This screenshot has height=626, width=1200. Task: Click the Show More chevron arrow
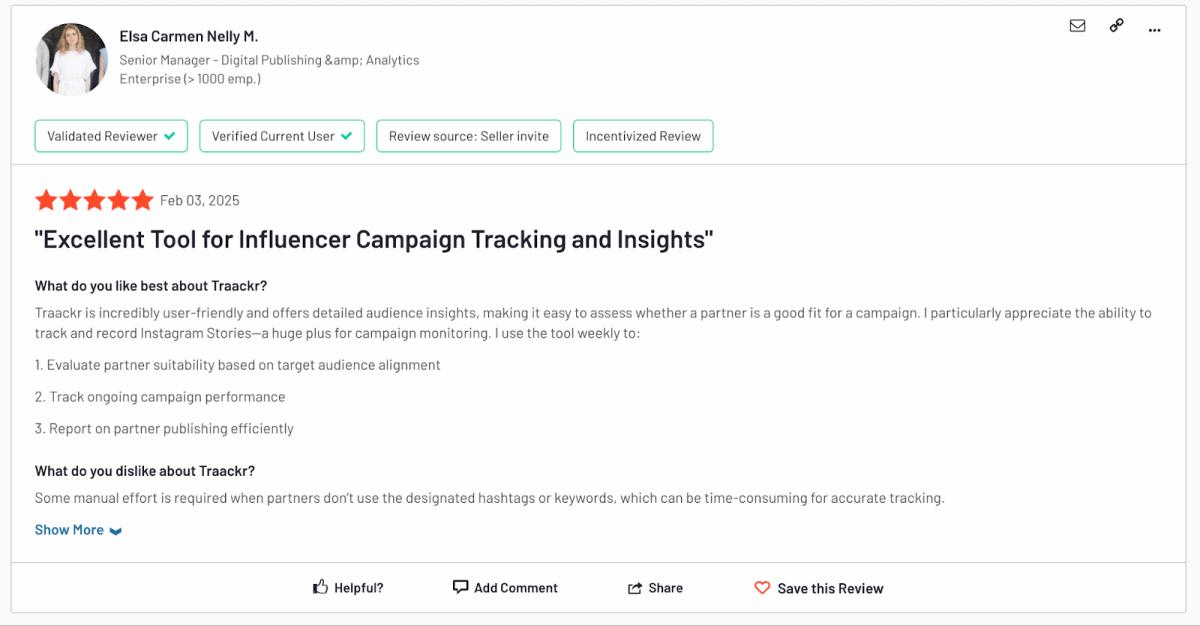click(x=117, y=531)
